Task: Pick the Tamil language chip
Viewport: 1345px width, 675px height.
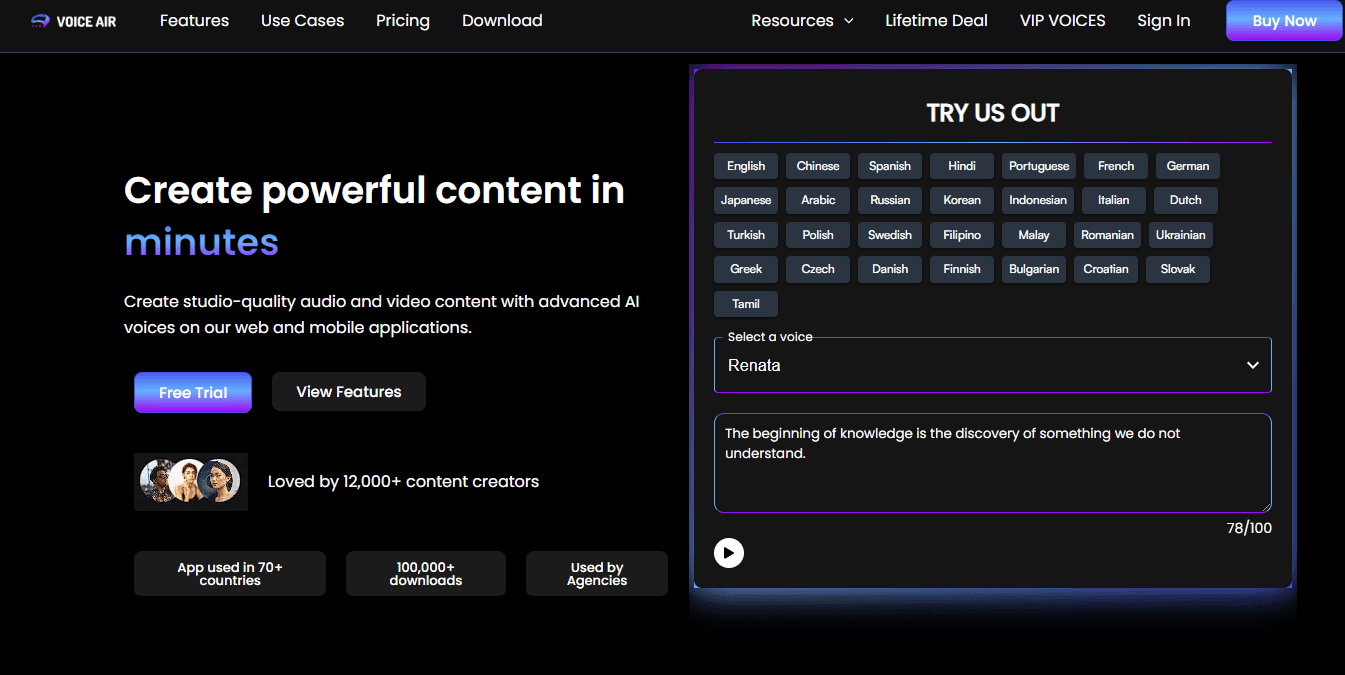Action: pyautogui.click(x=746, y=304)
